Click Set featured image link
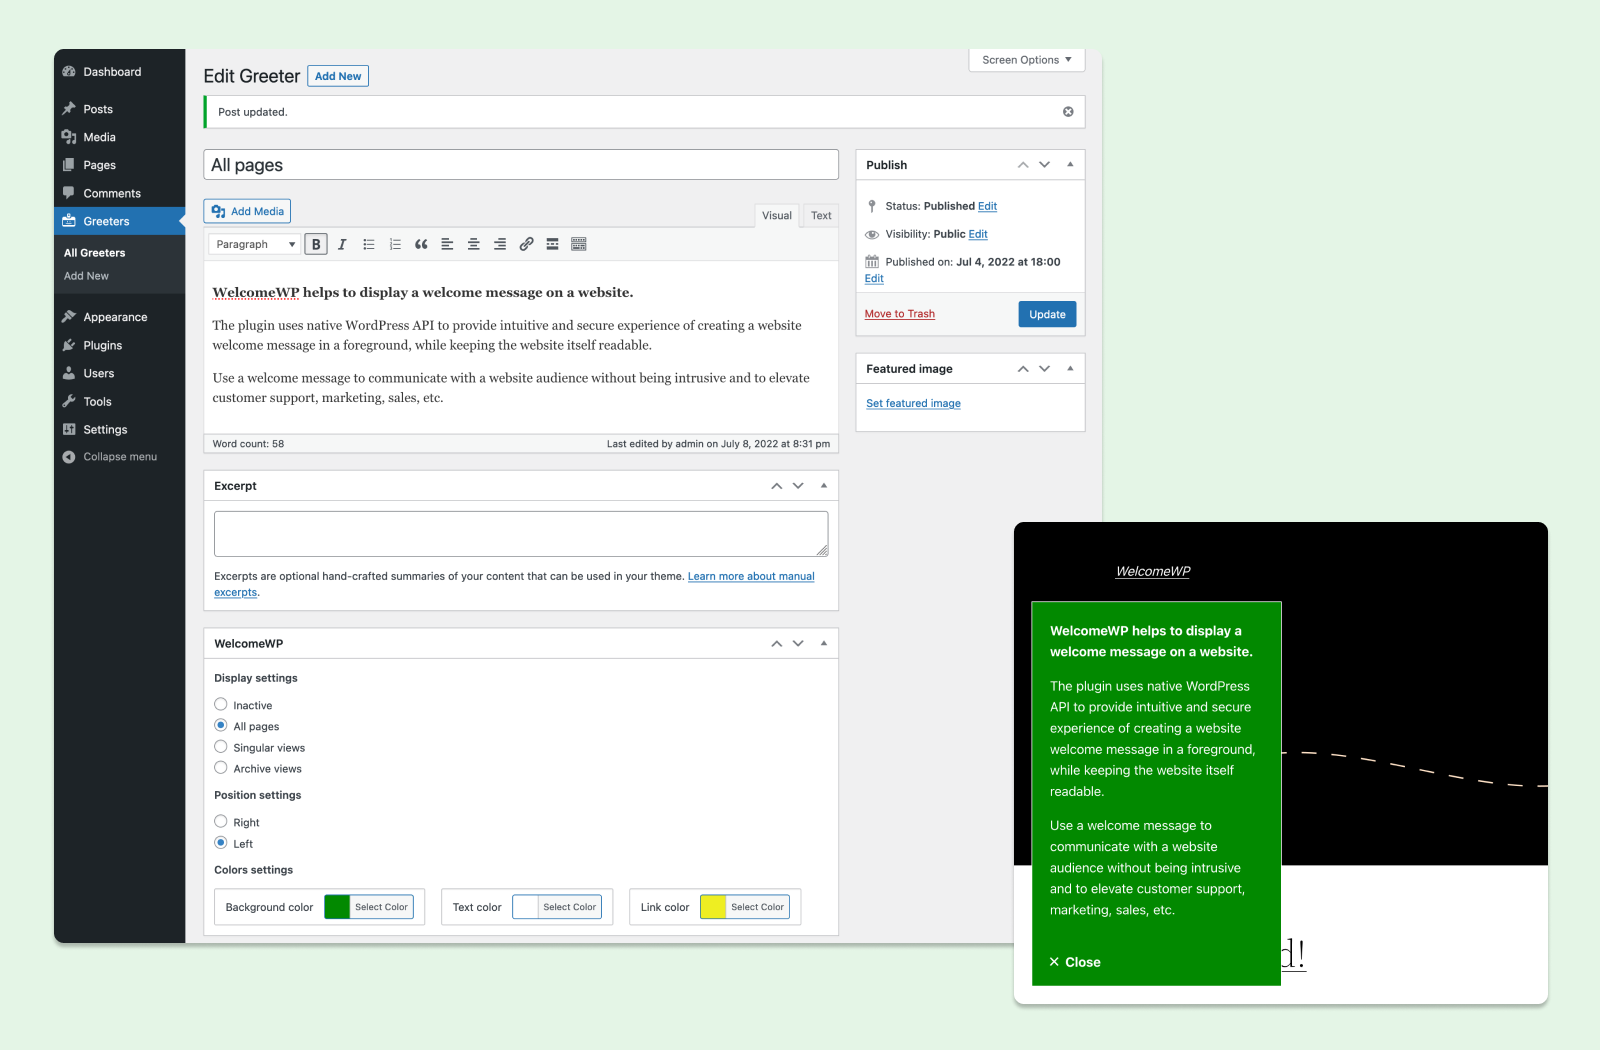The image size is (1600, 1050). [x=913, y=404]
